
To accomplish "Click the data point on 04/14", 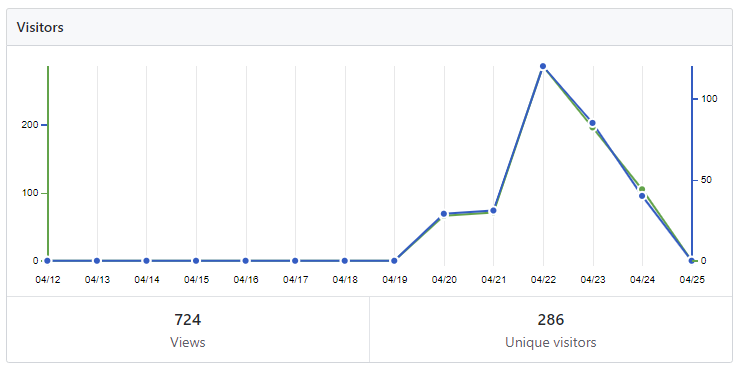I will click(146, 261).
